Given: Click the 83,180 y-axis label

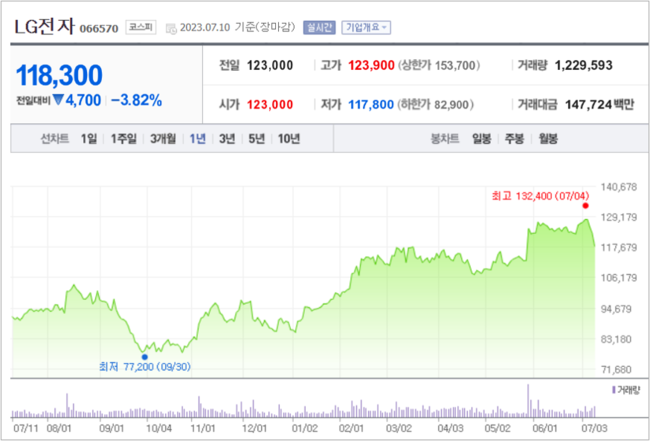Looking at the screenshot, I should tap(618, 339).
